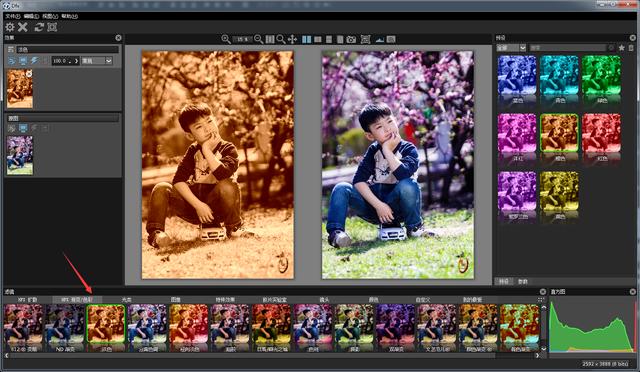Select the original image thumbnail in mask panel
The height and width of the screenshot is (372, 640).
(20, 156)
